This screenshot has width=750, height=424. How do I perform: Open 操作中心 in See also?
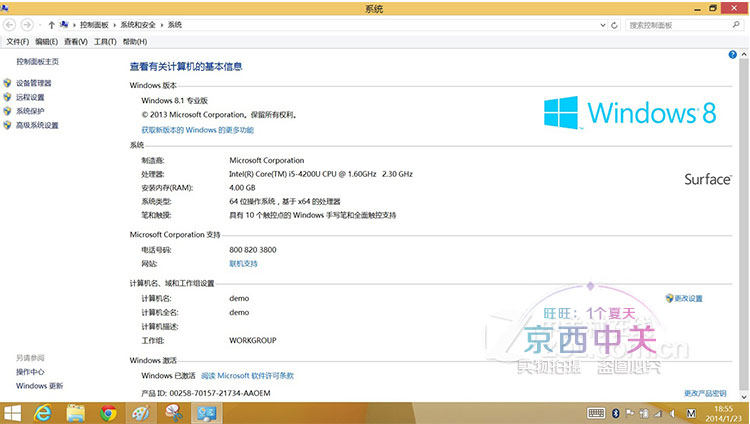30,372
